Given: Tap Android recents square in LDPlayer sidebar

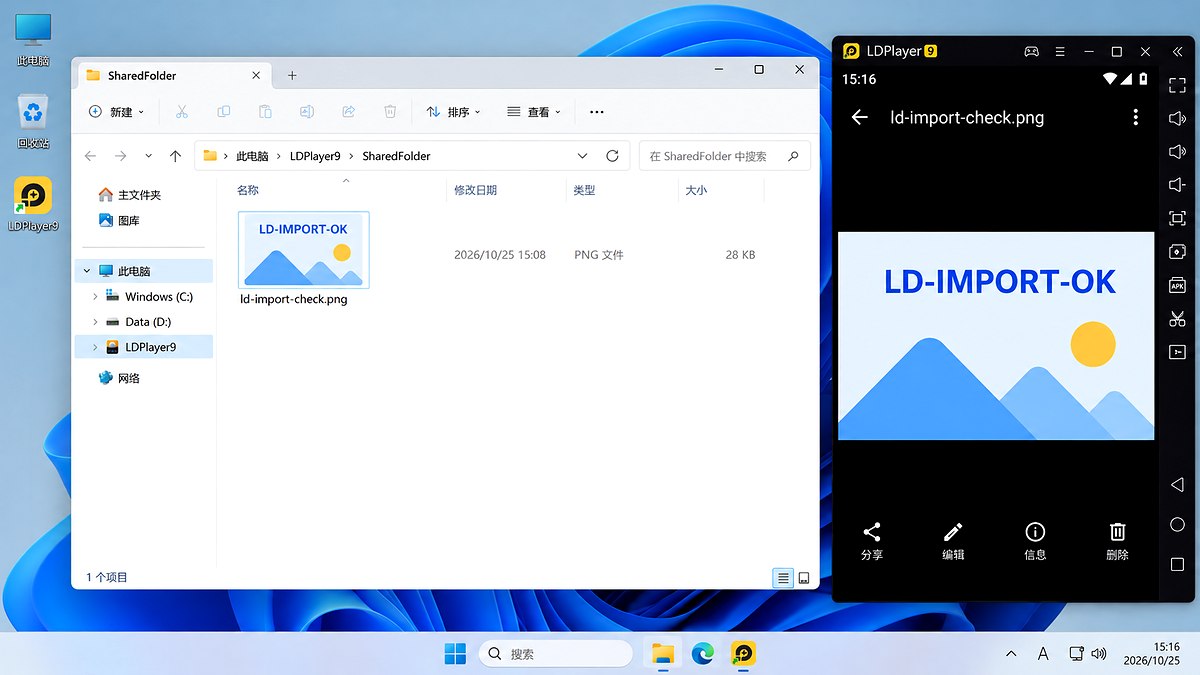Looking at the screenshot, I should click(x=1177, y=565).
